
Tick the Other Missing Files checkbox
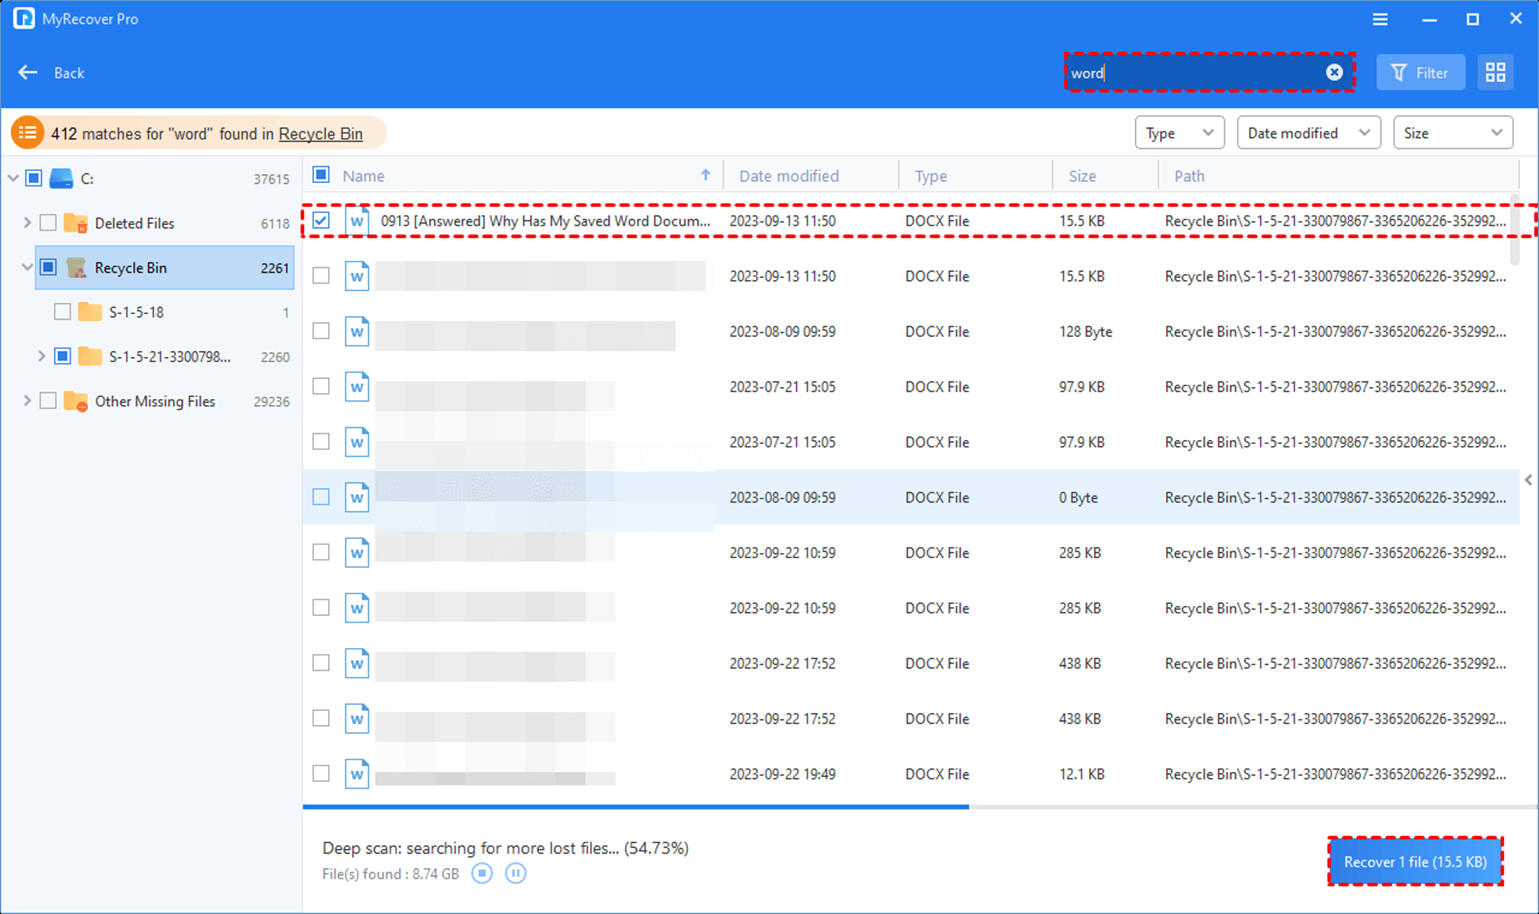point(48,401)
